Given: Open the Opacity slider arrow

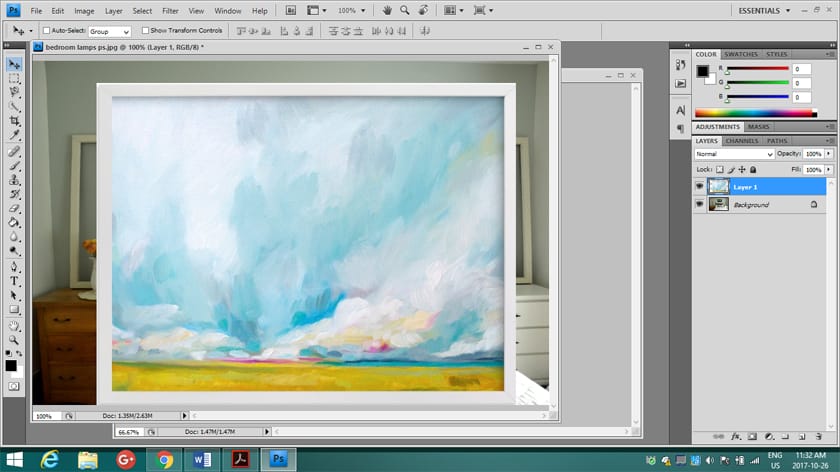Looking at the screenshot, I should coord(829,154).
